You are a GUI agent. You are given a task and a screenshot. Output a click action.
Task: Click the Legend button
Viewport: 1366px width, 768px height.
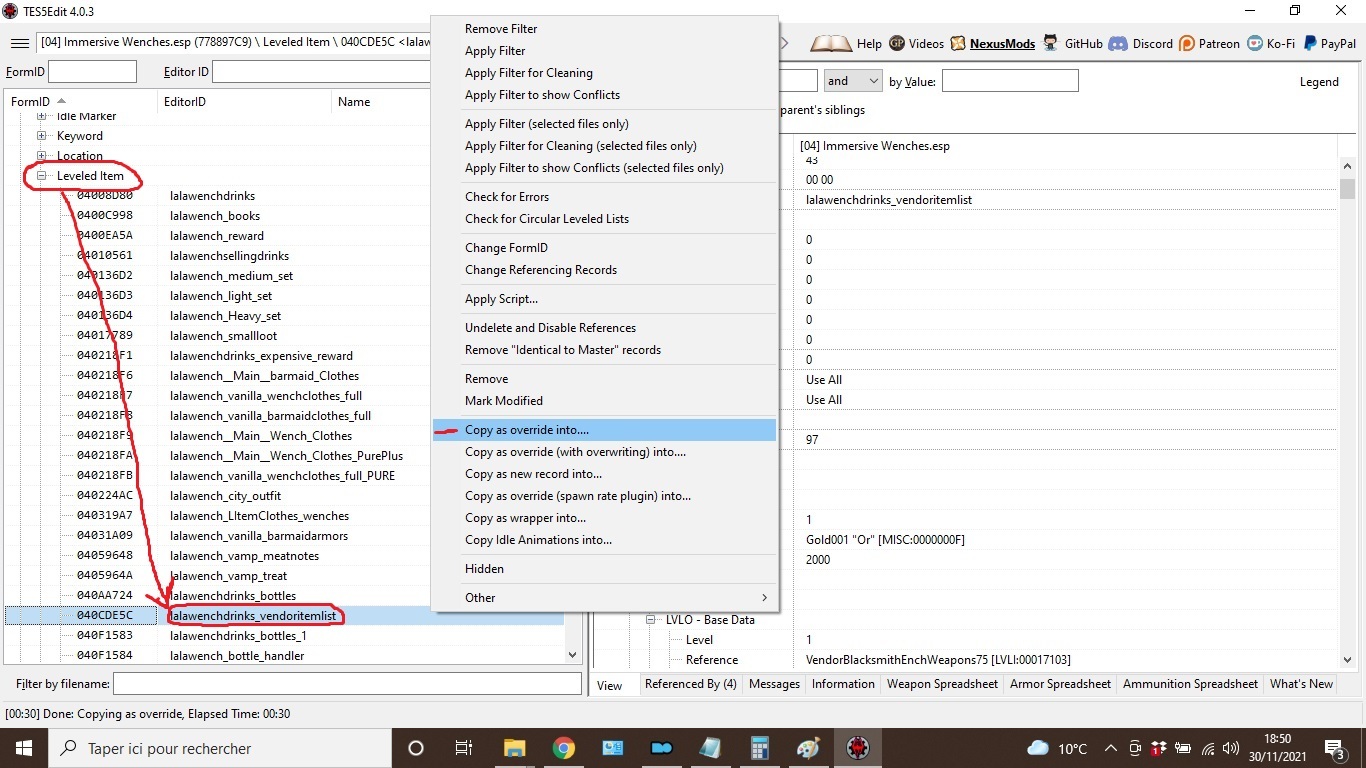coord(1318,82)
